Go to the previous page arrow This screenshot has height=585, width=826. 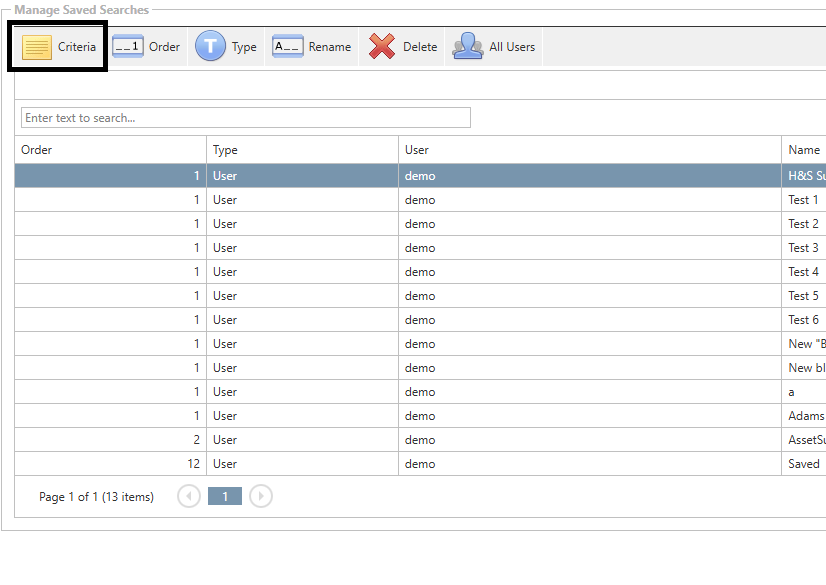pyautogui.click(x=189, y=496)
